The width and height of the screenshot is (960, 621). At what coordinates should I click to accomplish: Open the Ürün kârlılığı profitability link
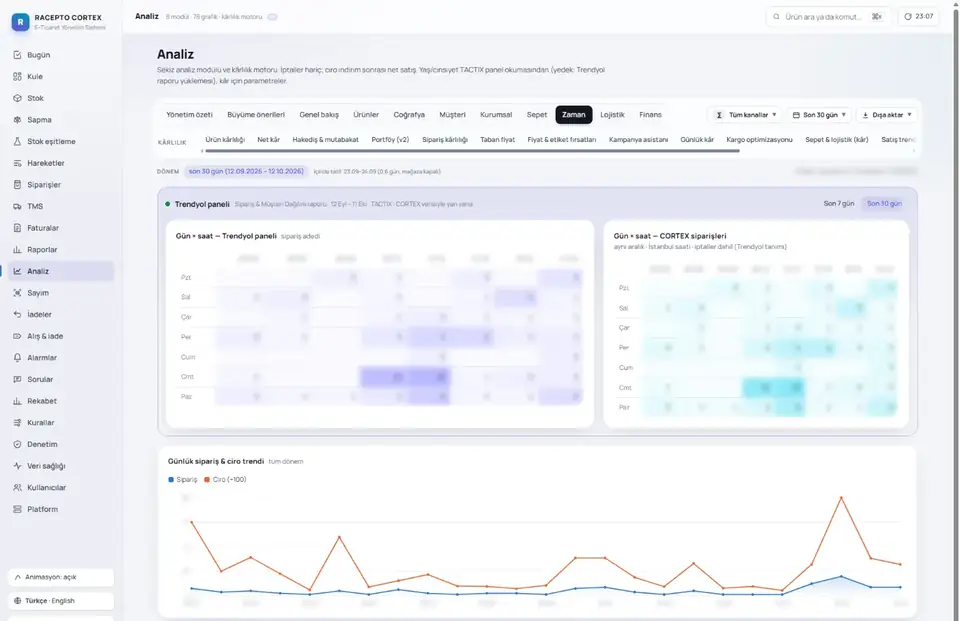pos(225,140)
